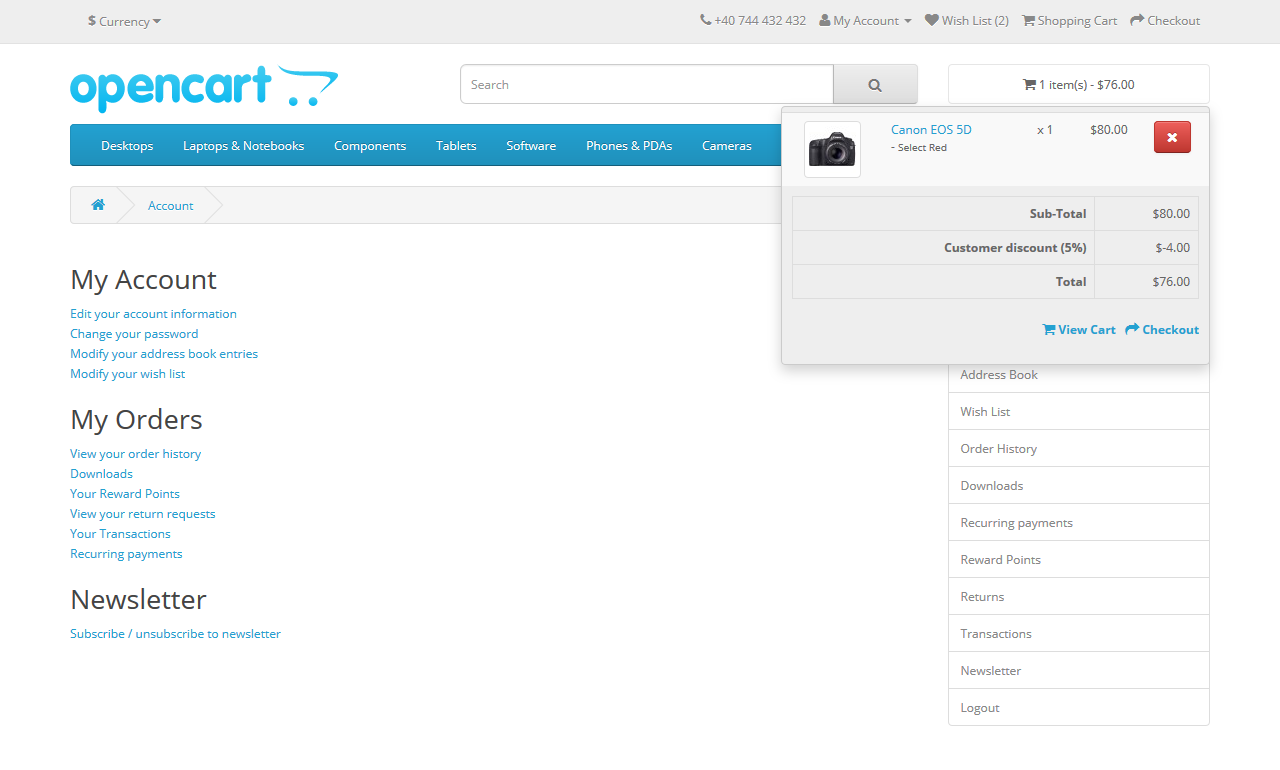The height and width of the screenshot is (770, 1280).
Task: Click the OpenCart logo
Action: [x=204, y=88]
